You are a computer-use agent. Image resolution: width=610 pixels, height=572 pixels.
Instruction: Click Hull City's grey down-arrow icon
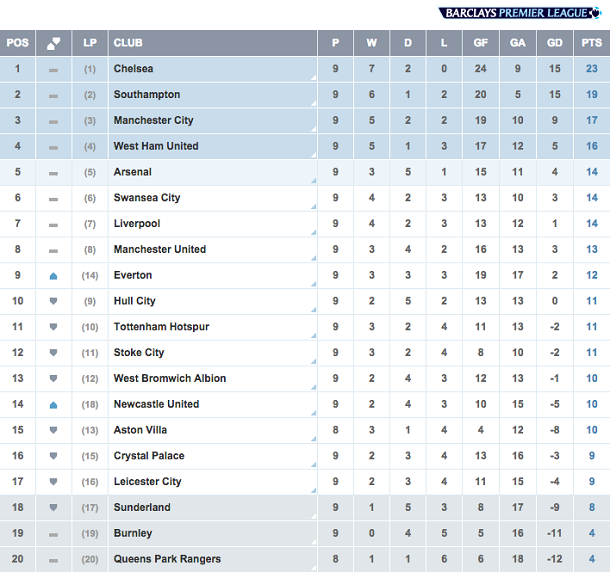coord(53,301)
